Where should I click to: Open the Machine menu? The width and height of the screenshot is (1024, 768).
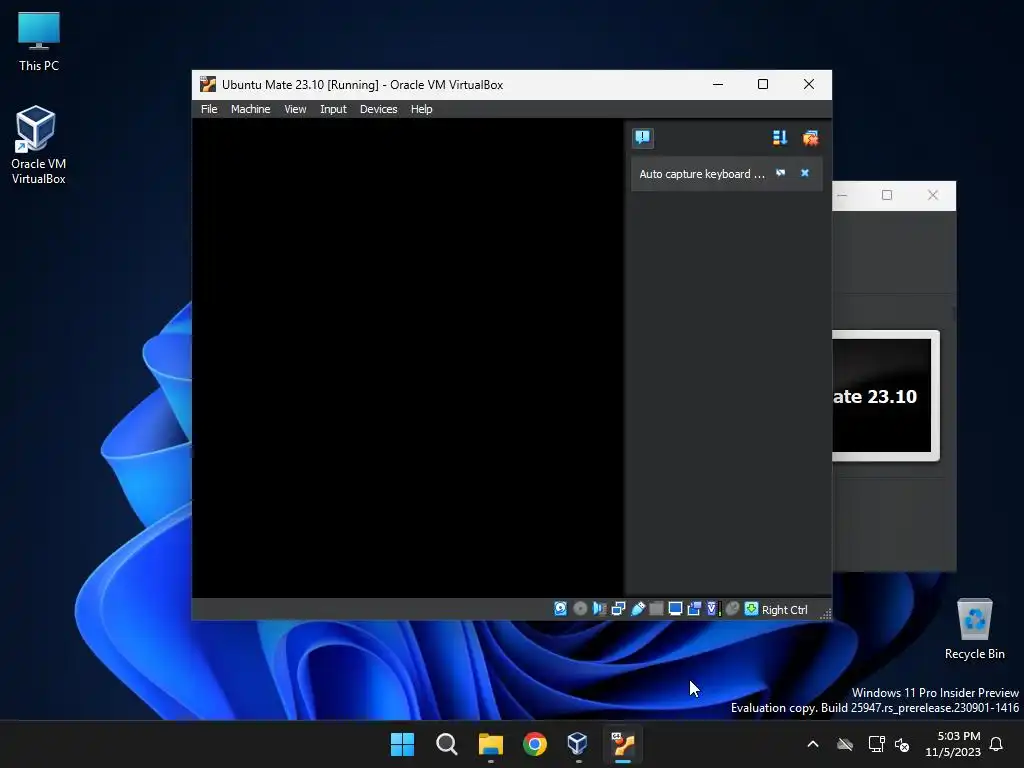(250, 109)
